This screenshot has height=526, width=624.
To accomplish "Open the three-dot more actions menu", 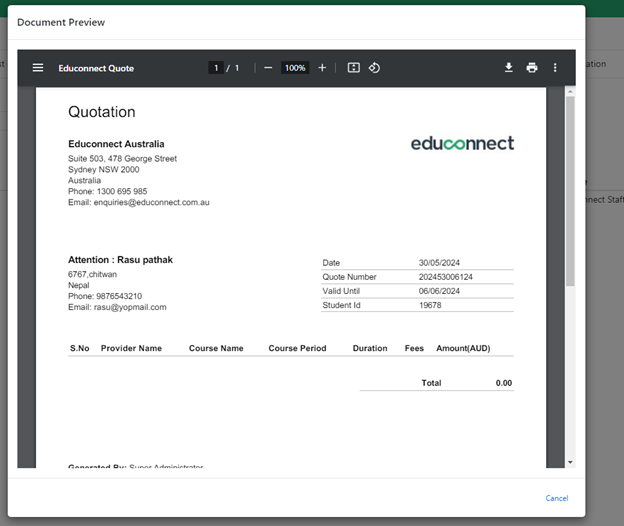I will 556,68.
